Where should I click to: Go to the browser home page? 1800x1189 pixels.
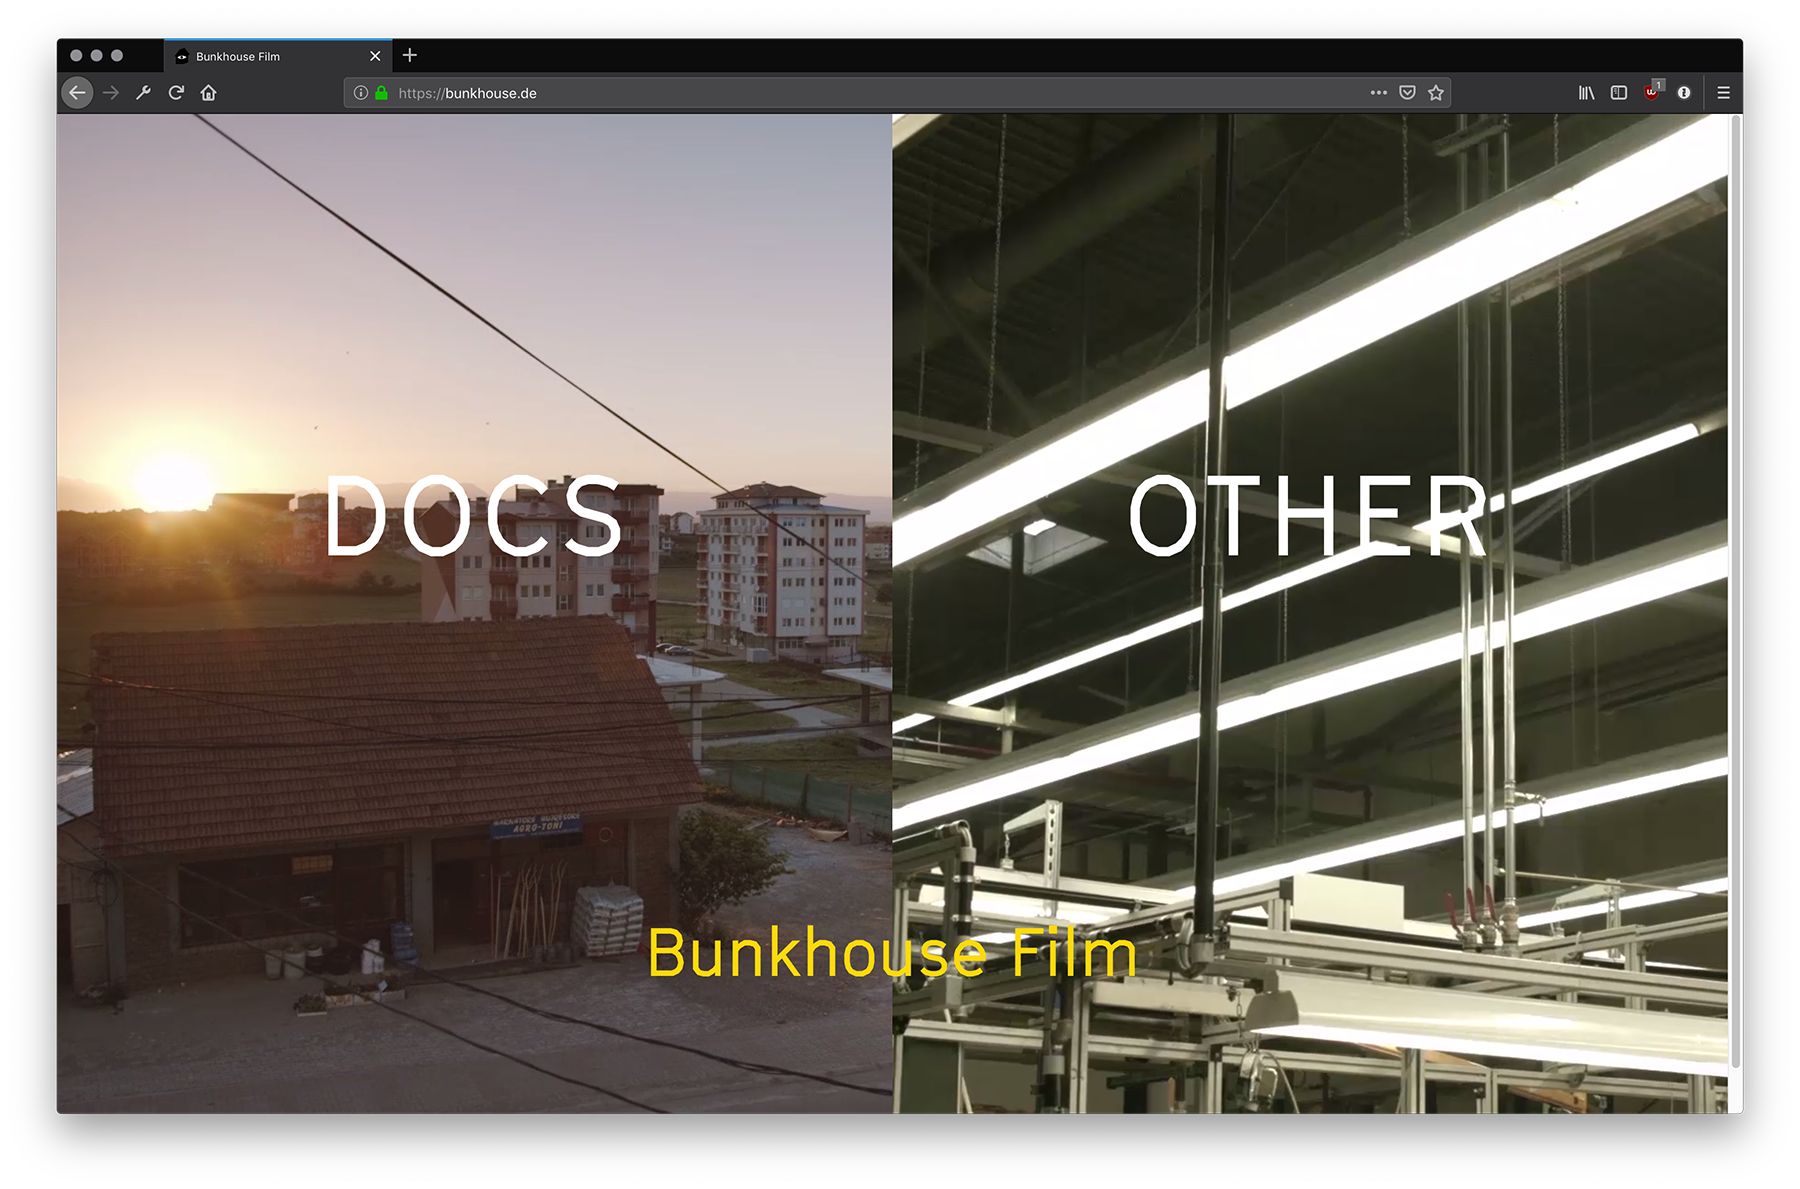coord(208,93)
